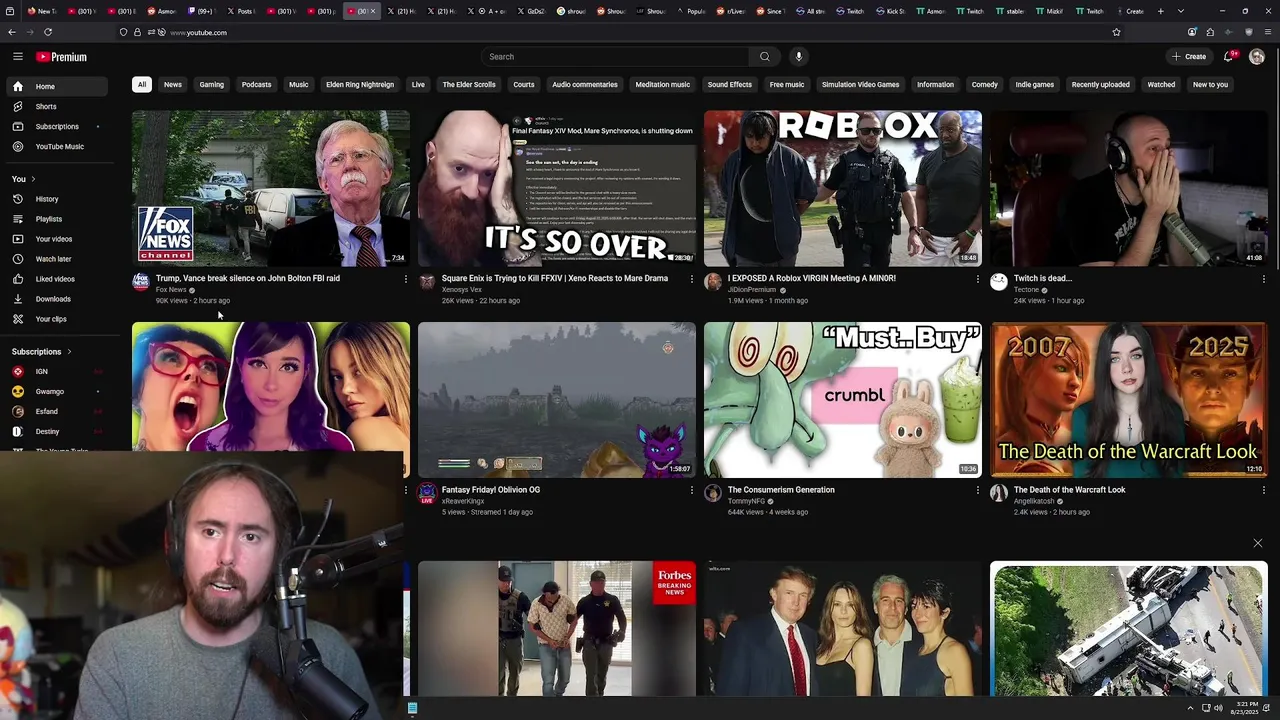Open History in the sidebar
Screen dimensions: 1280x720
click(58, 199)
